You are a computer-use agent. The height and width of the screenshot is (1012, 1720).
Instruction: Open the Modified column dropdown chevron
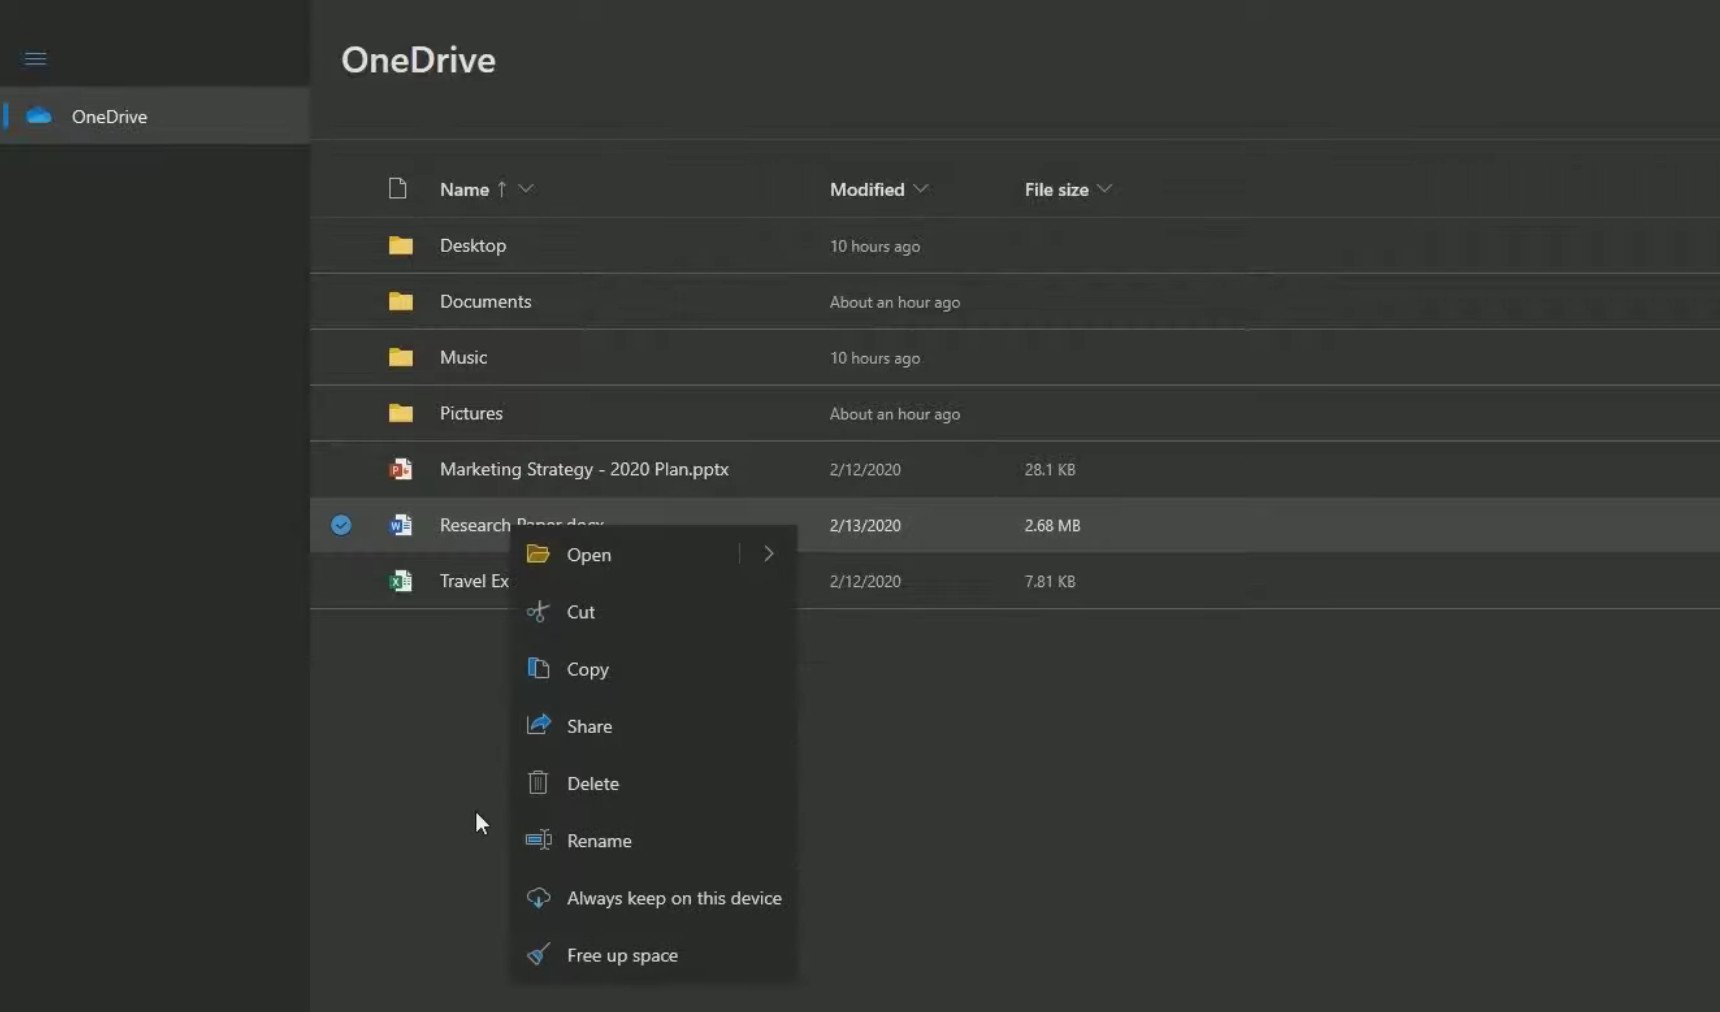[921, 188]
